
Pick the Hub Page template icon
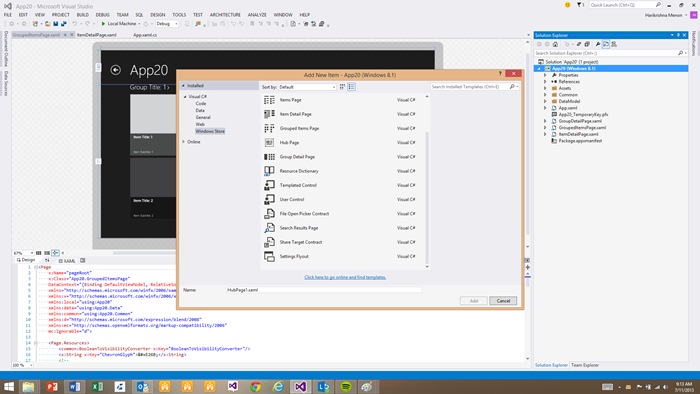click(x=269, y=143)
